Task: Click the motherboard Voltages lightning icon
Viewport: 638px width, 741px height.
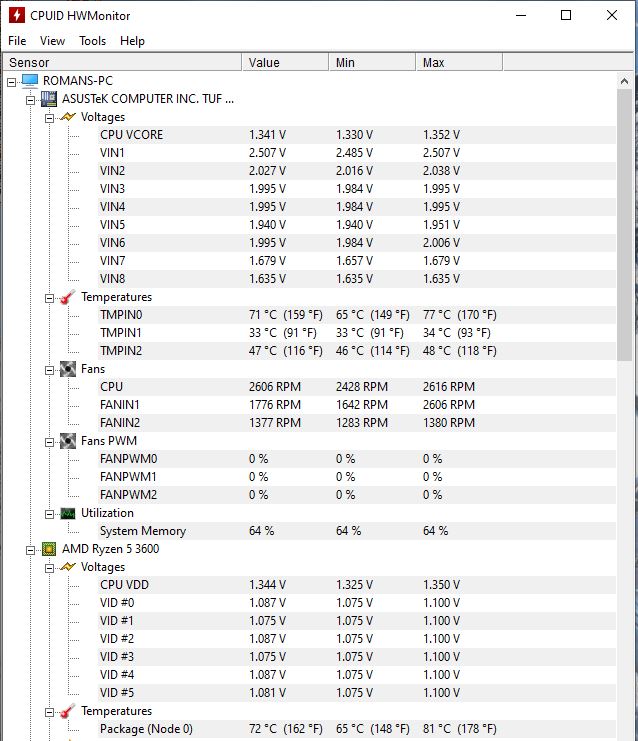Action: pos(68,117)
